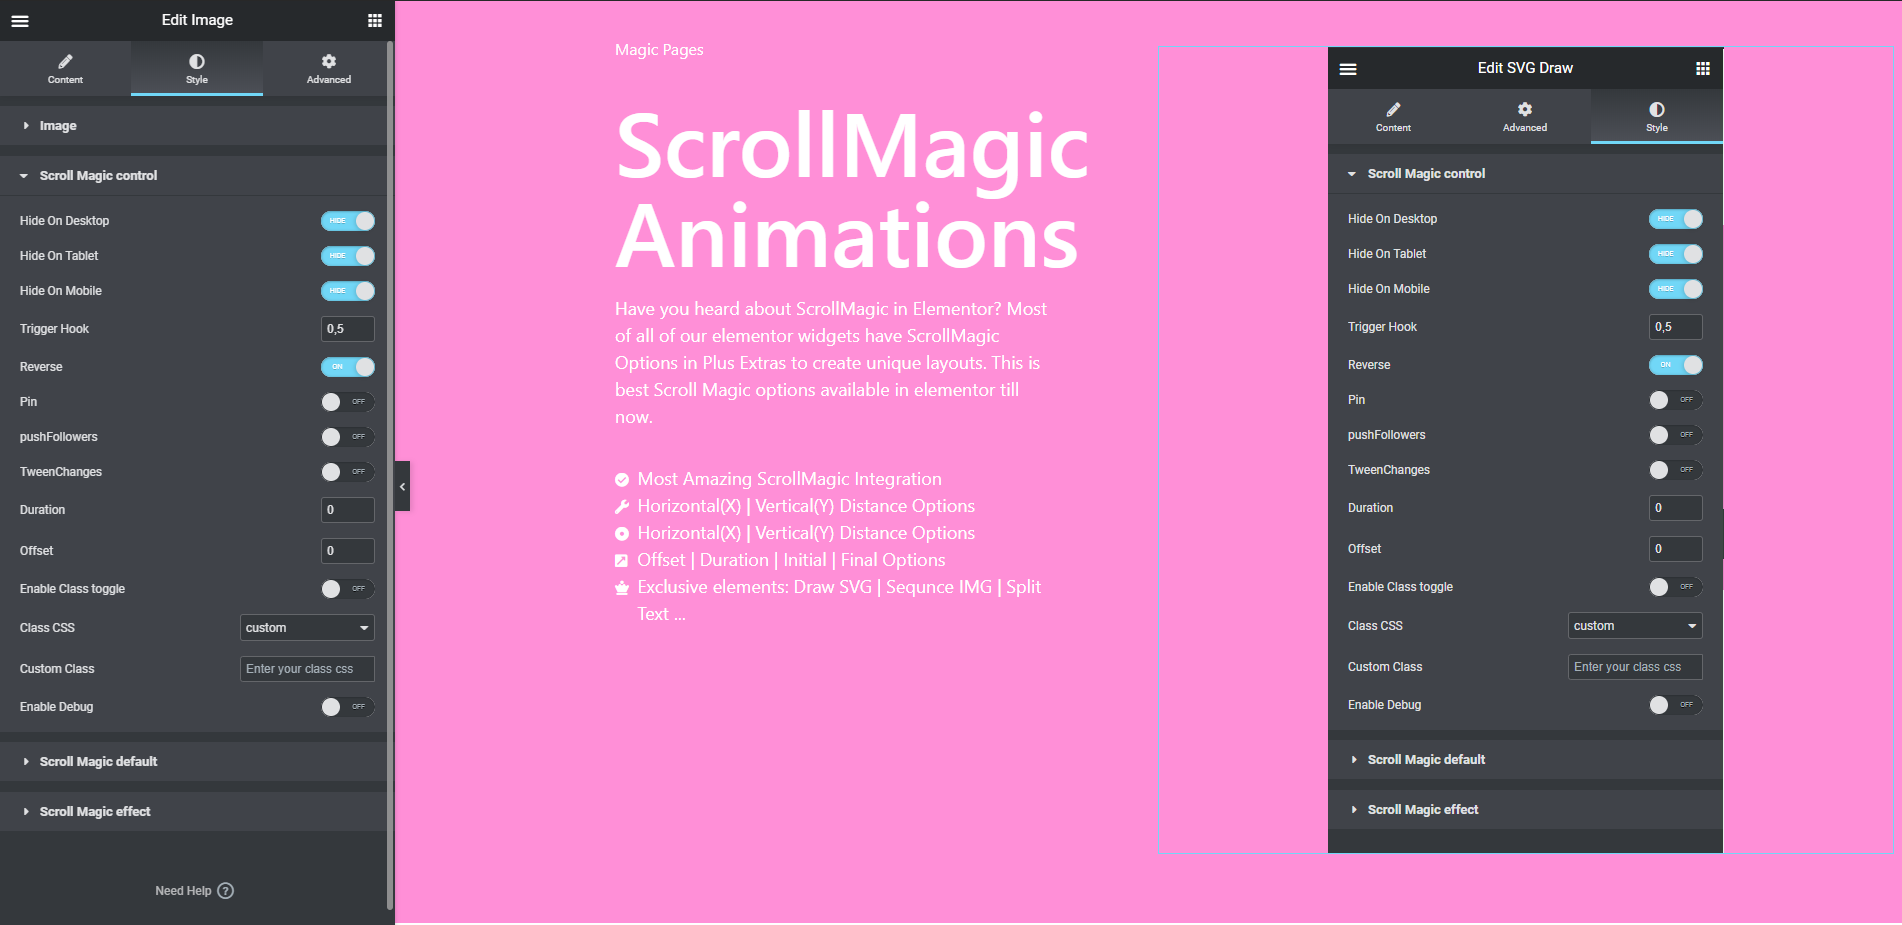Click the 'Have you heard about ScrollMagic' paragraph
This screenshot has width=1902, height=925.
click(831, 363)
